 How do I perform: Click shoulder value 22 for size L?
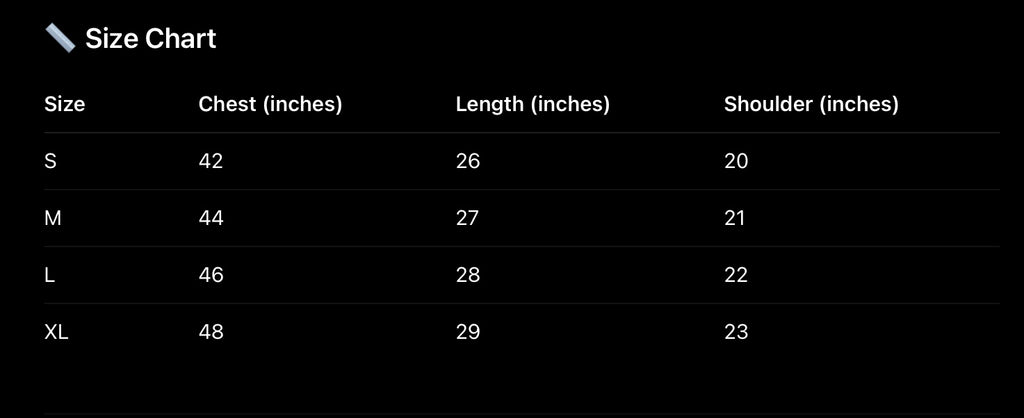(736, 275)
